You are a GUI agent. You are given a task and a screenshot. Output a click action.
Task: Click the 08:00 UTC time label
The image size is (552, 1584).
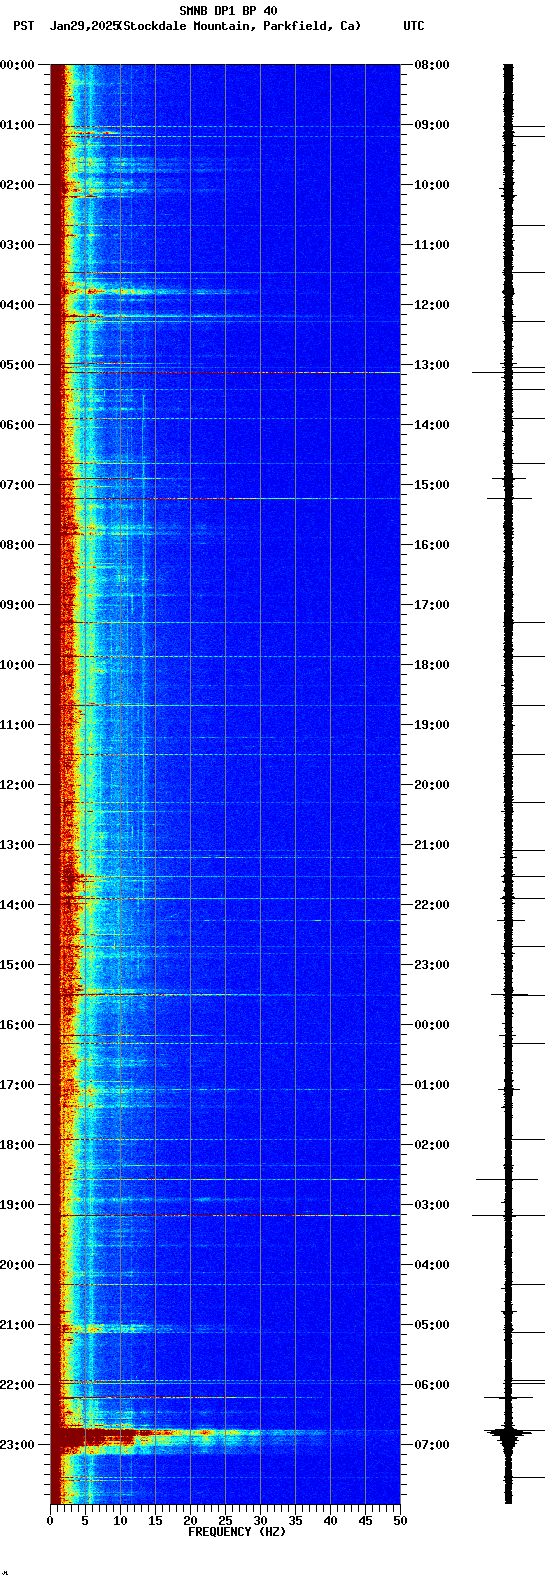pos(432,65)
